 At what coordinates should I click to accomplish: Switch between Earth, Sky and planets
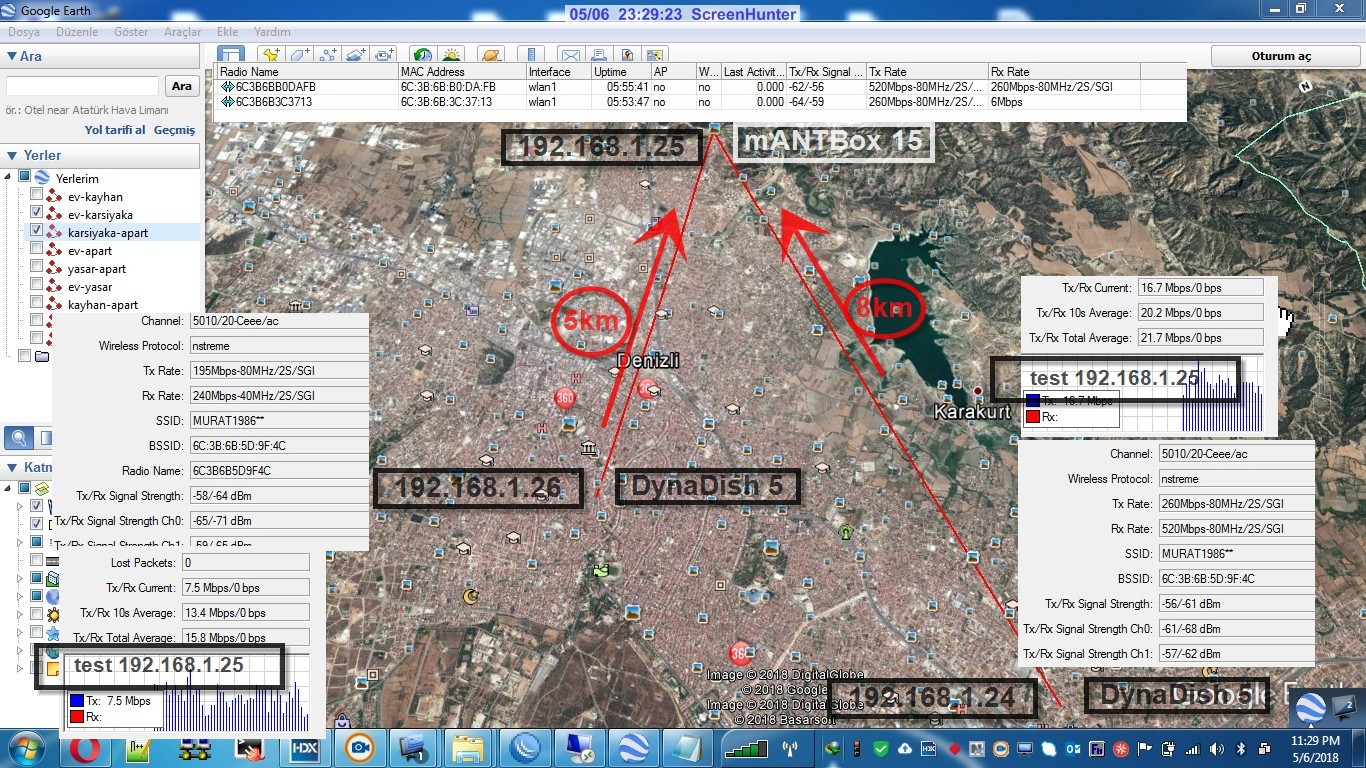491,54
